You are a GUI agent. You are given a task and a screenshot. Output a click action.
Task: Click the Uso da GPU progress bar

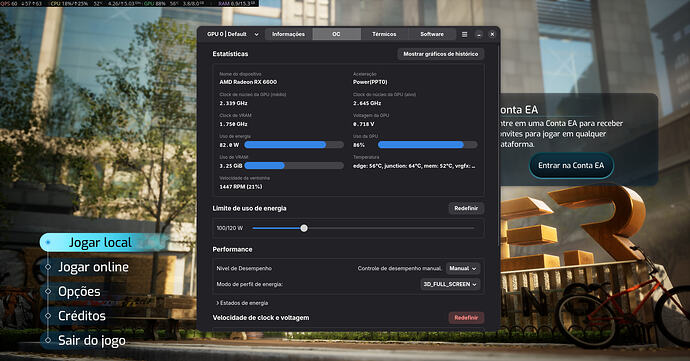click(428, 145)
